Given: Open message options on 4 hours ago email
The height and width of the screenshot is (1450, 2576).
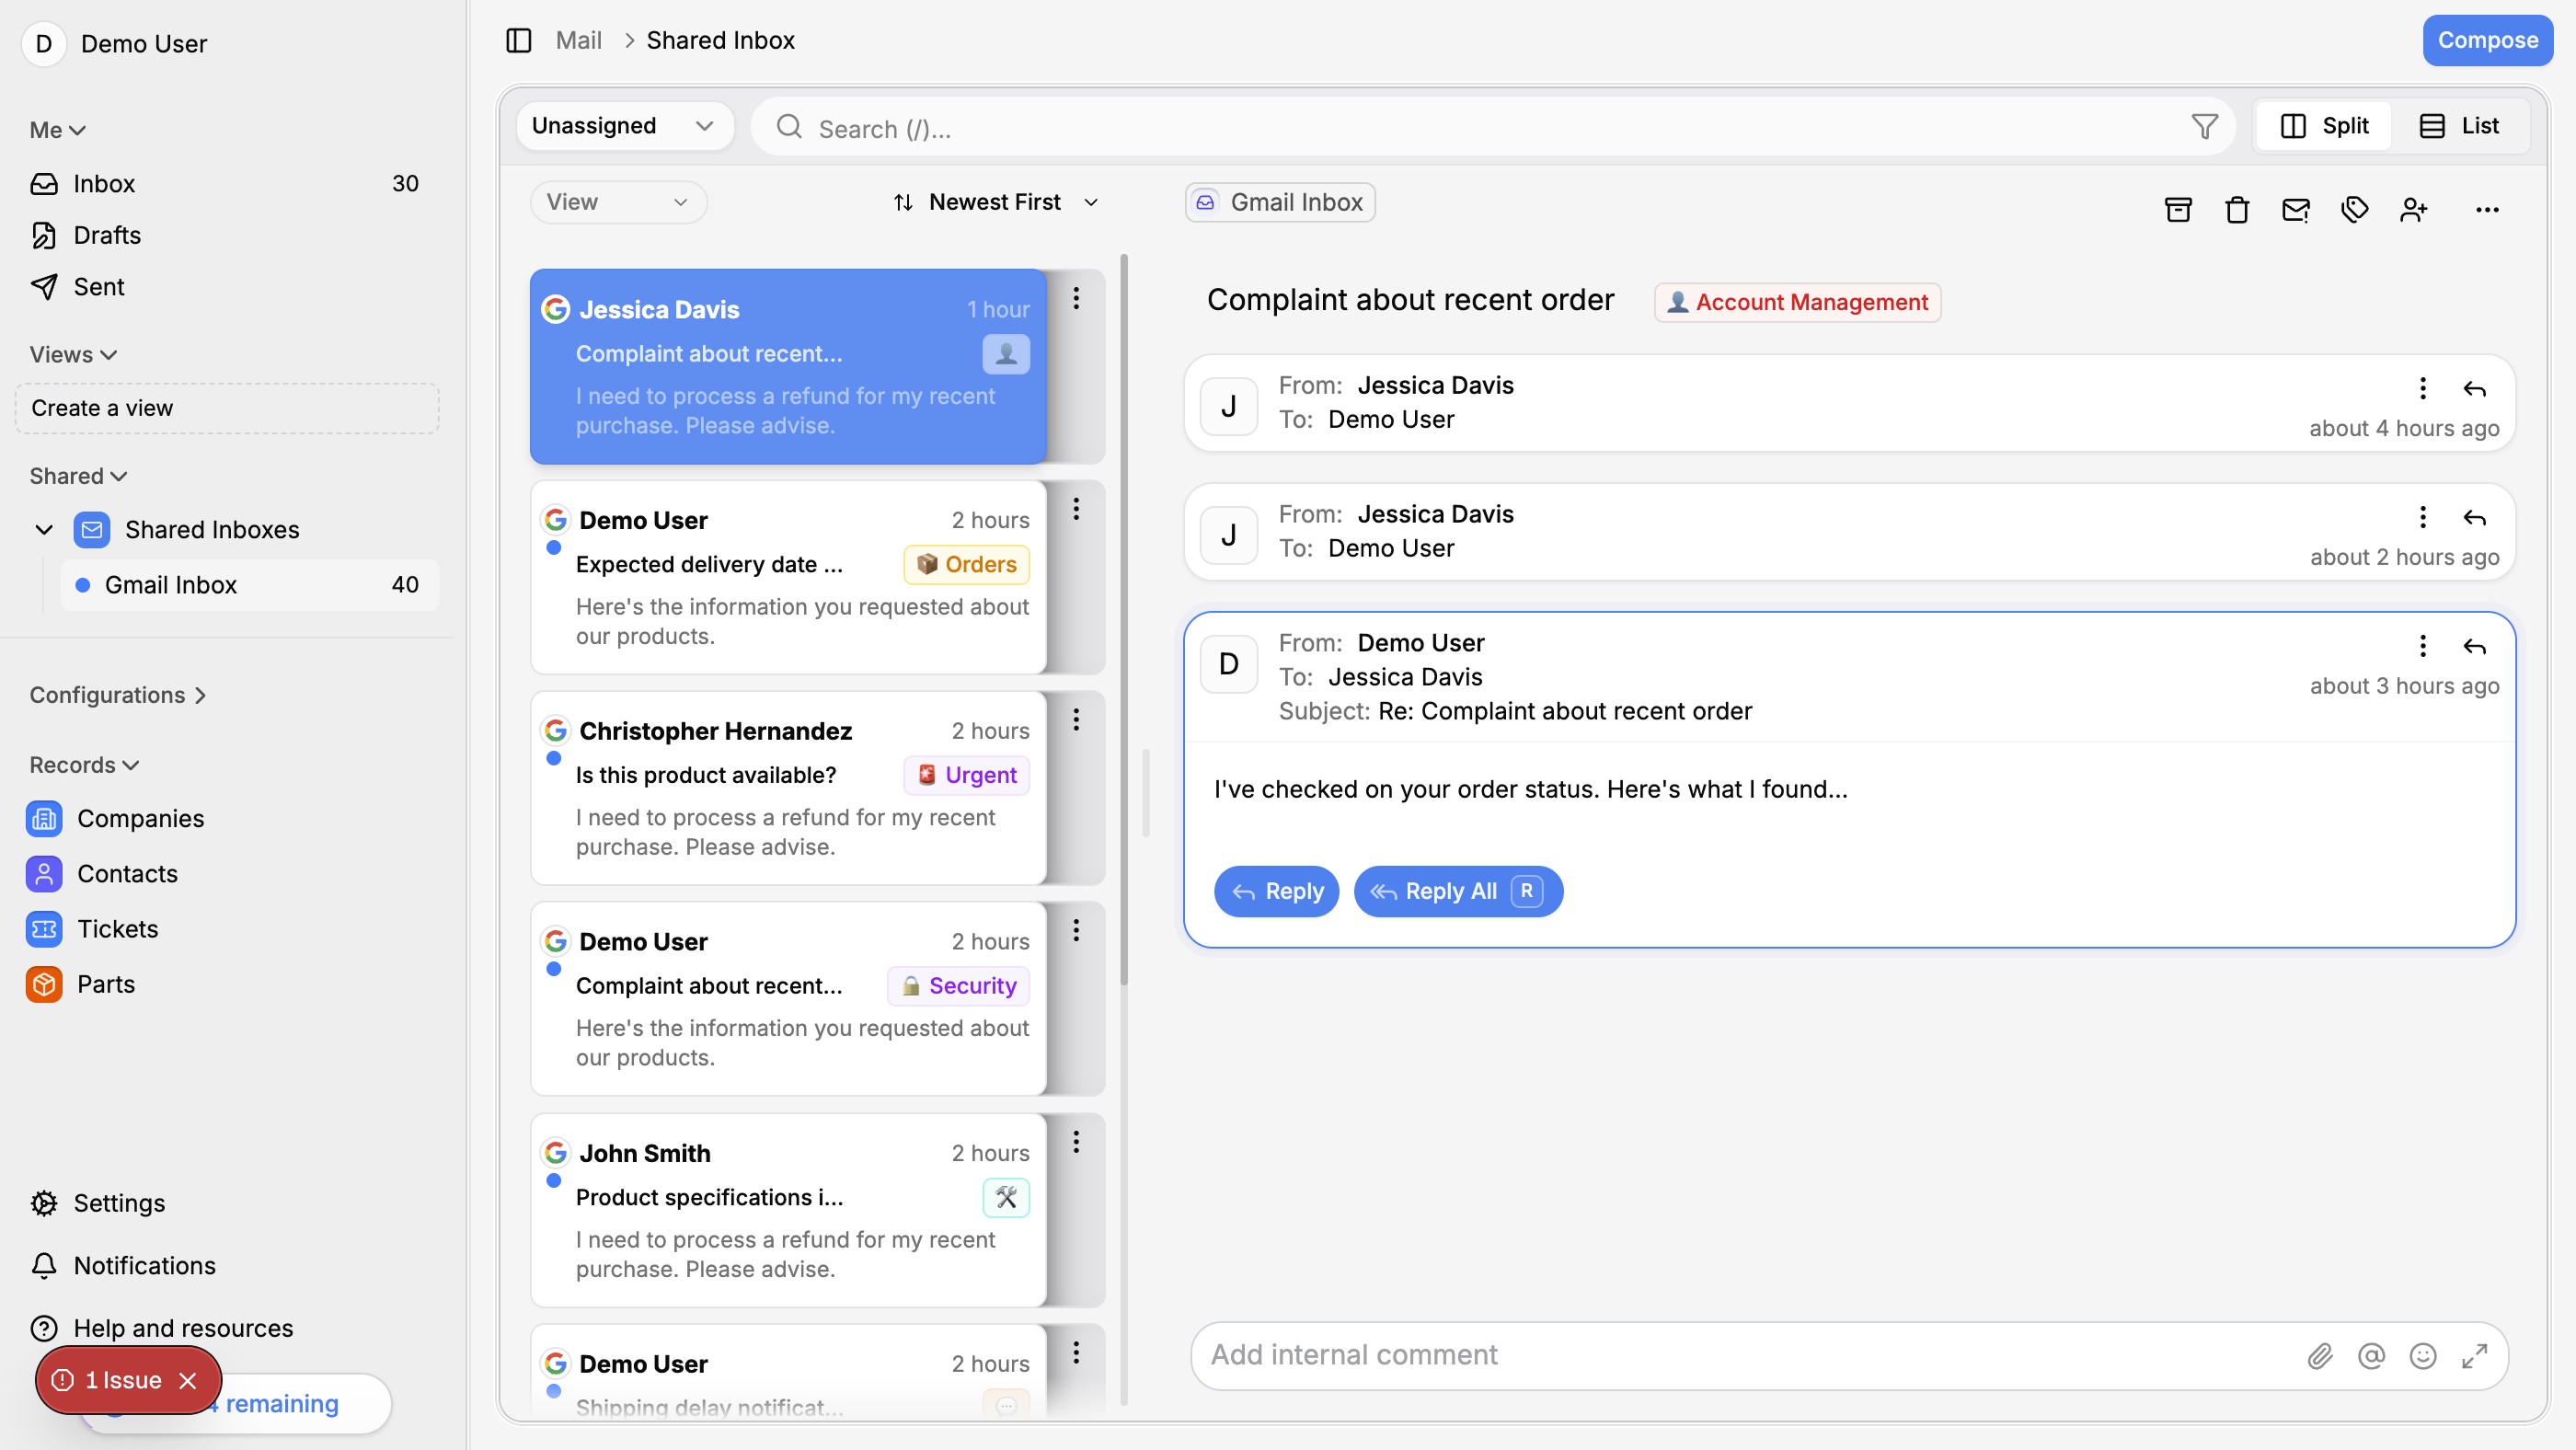Looking at the screenshot, I should [2423, 388].
